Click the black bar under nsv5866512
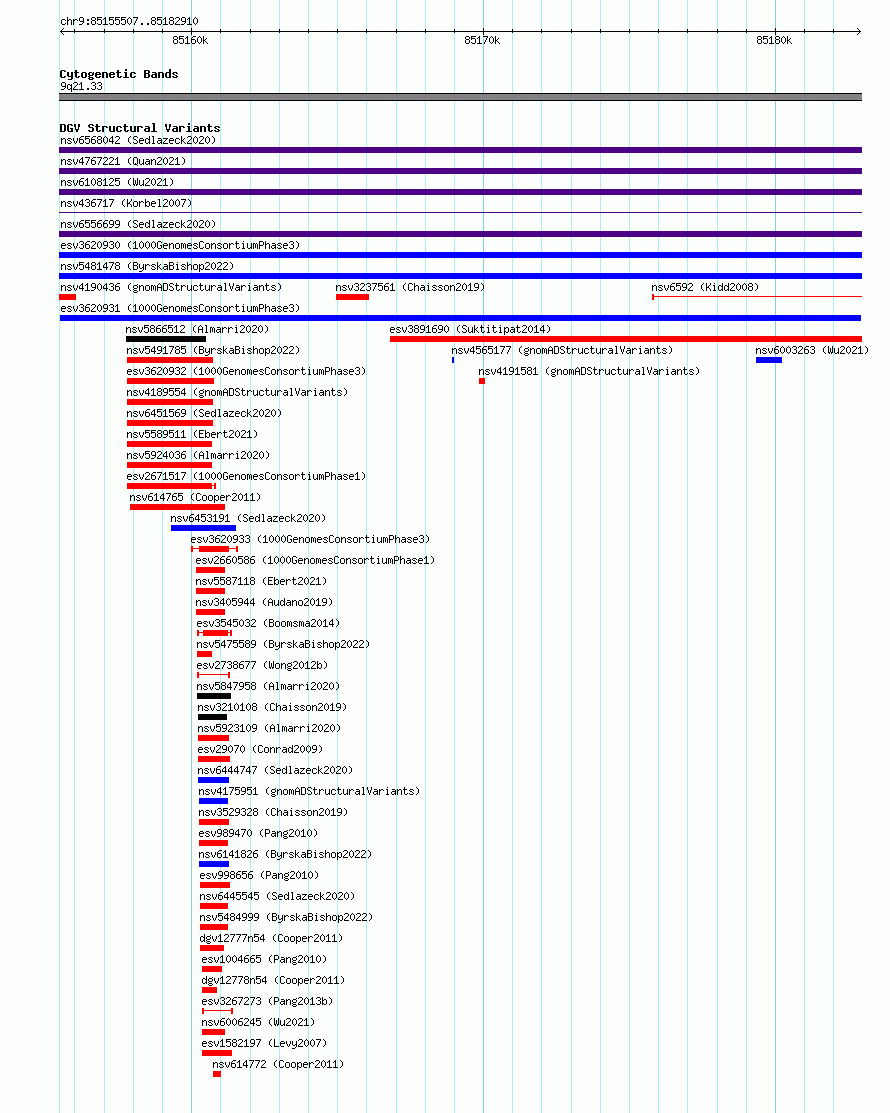 point(165,339)
